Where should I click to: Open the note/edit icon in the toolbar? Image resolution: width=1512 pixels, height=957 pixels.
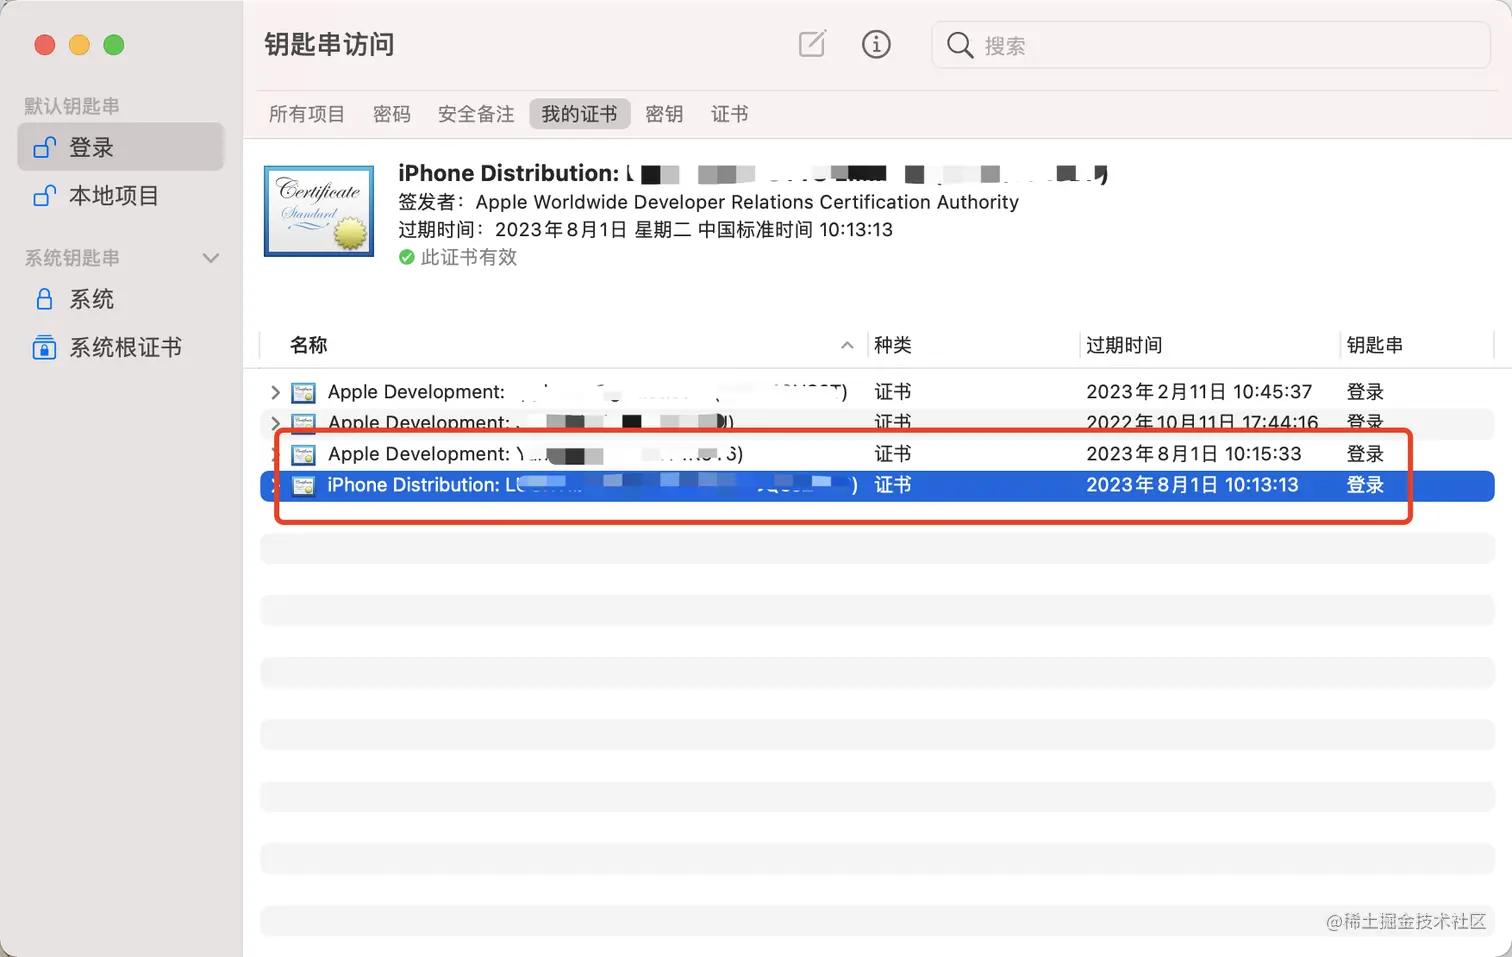(811, 44)
